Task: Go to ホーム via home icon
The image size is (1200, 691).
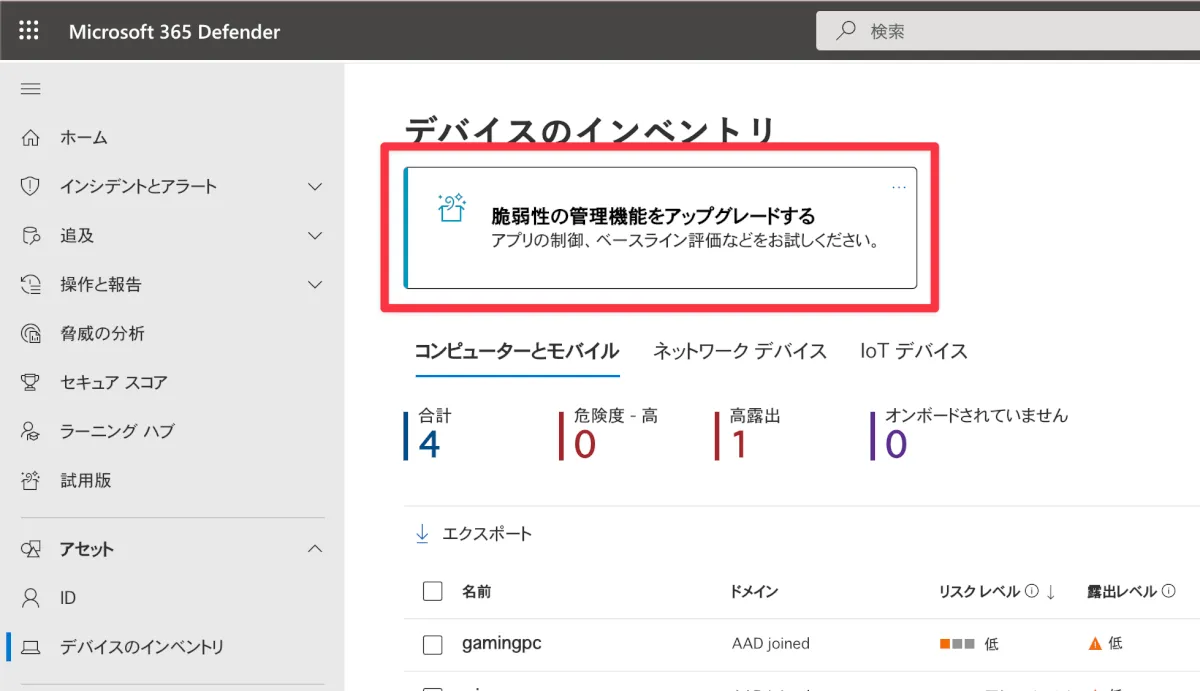Action: click(31, 138)
